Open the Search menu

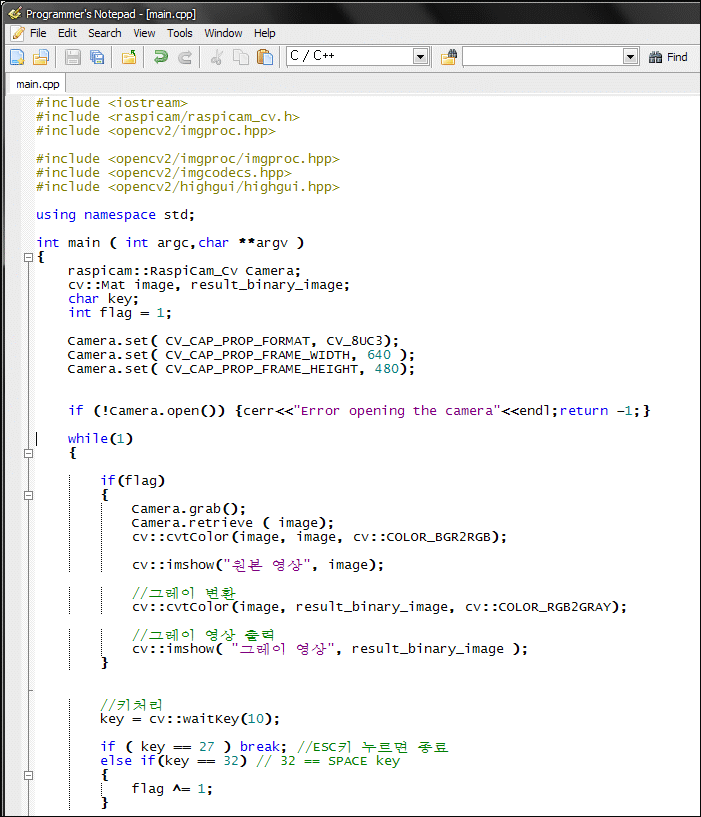click(x=105, y=33)
